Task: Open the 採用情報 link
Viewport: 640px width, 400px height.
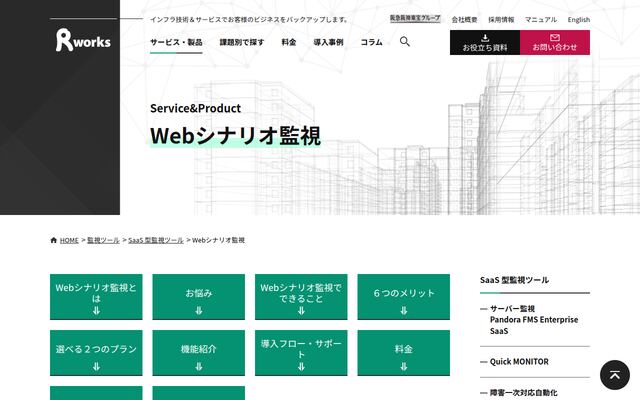Action: click(x=501, y=20)
